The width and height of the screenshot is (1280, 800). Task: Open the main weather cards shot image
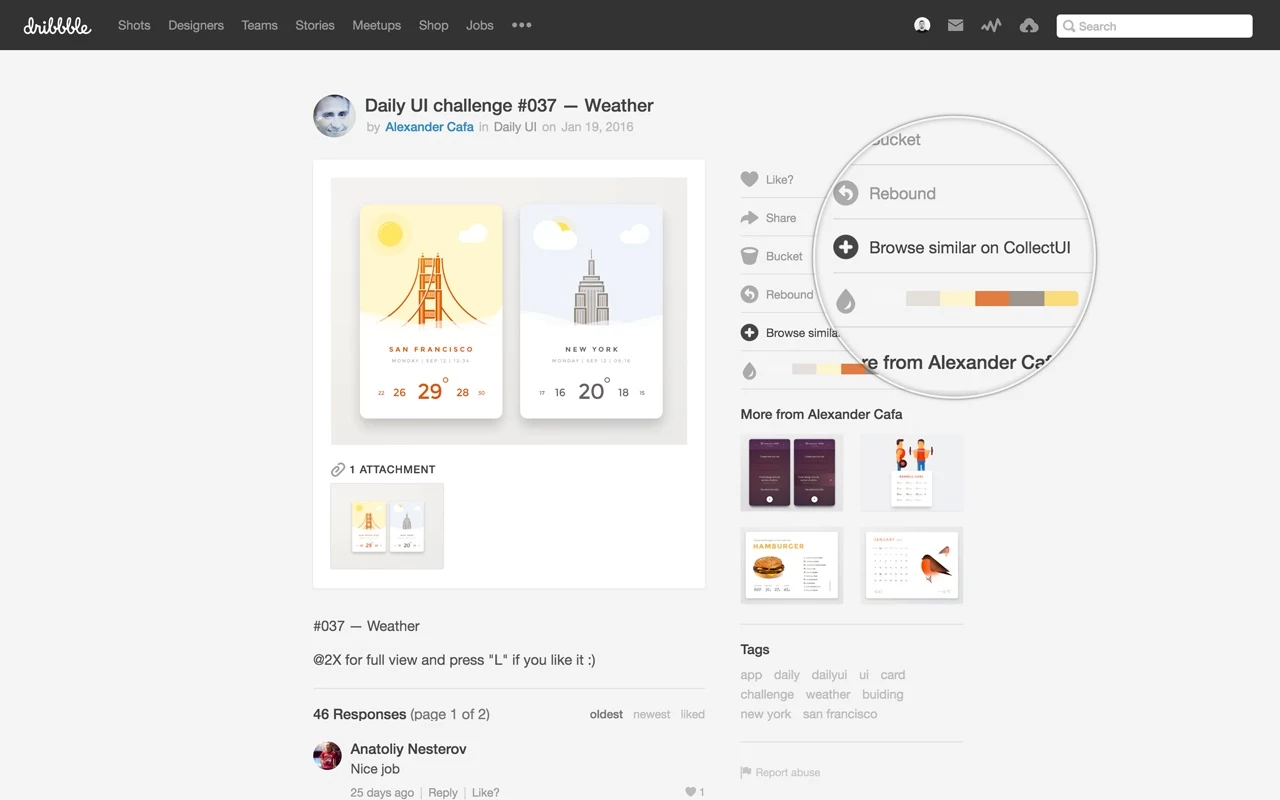[509, 311]
